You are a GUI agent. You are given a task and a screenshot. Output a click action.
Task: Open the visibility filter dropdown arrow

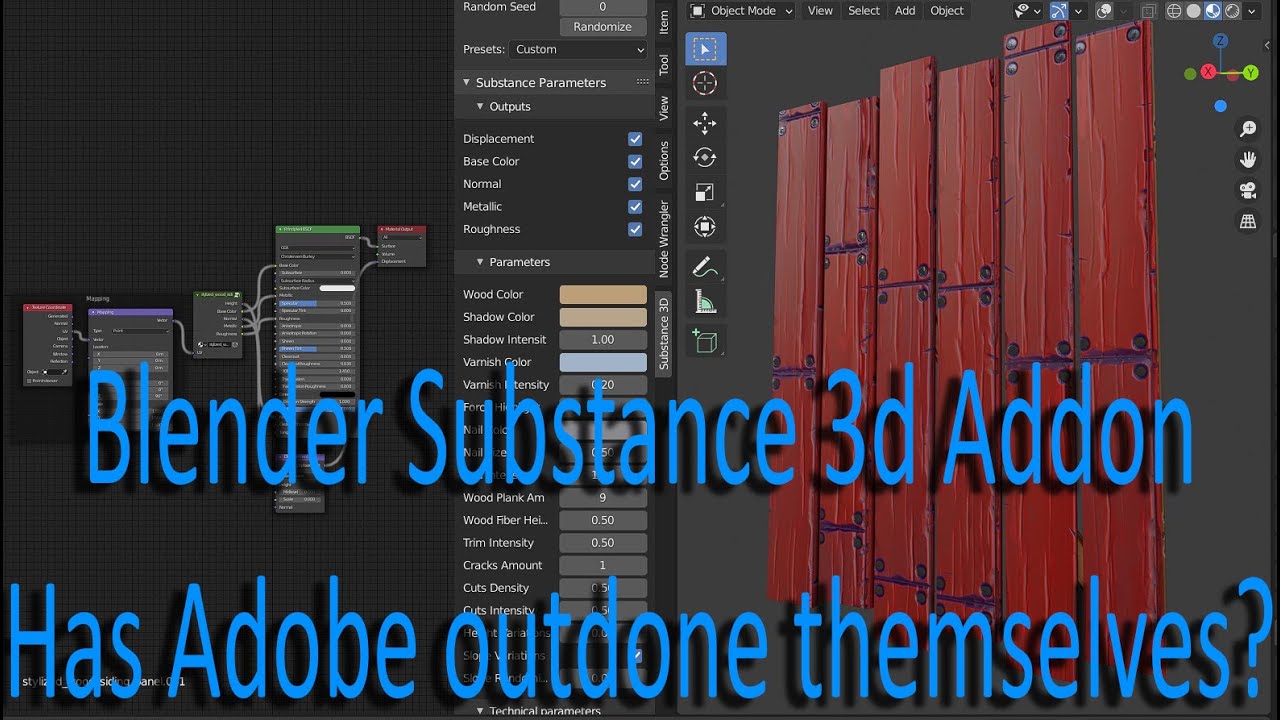coord(1039,11)
